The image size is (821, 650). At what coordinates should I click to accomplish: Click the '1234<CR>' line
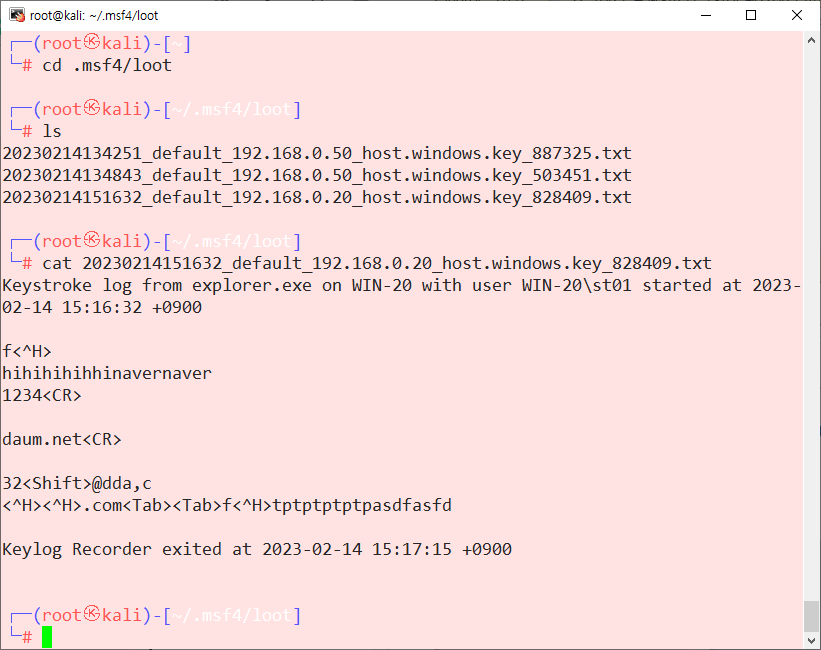[x=42, y=395]
